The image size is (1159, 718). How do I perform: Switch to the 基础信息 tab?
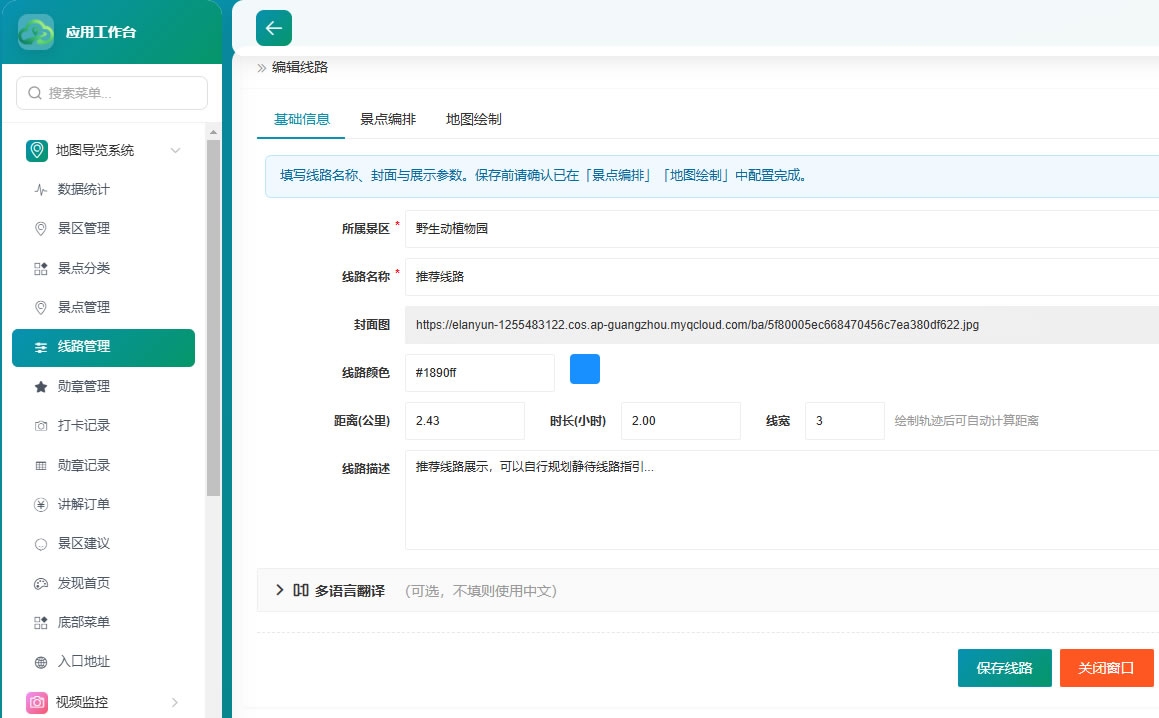pos(301,119)
